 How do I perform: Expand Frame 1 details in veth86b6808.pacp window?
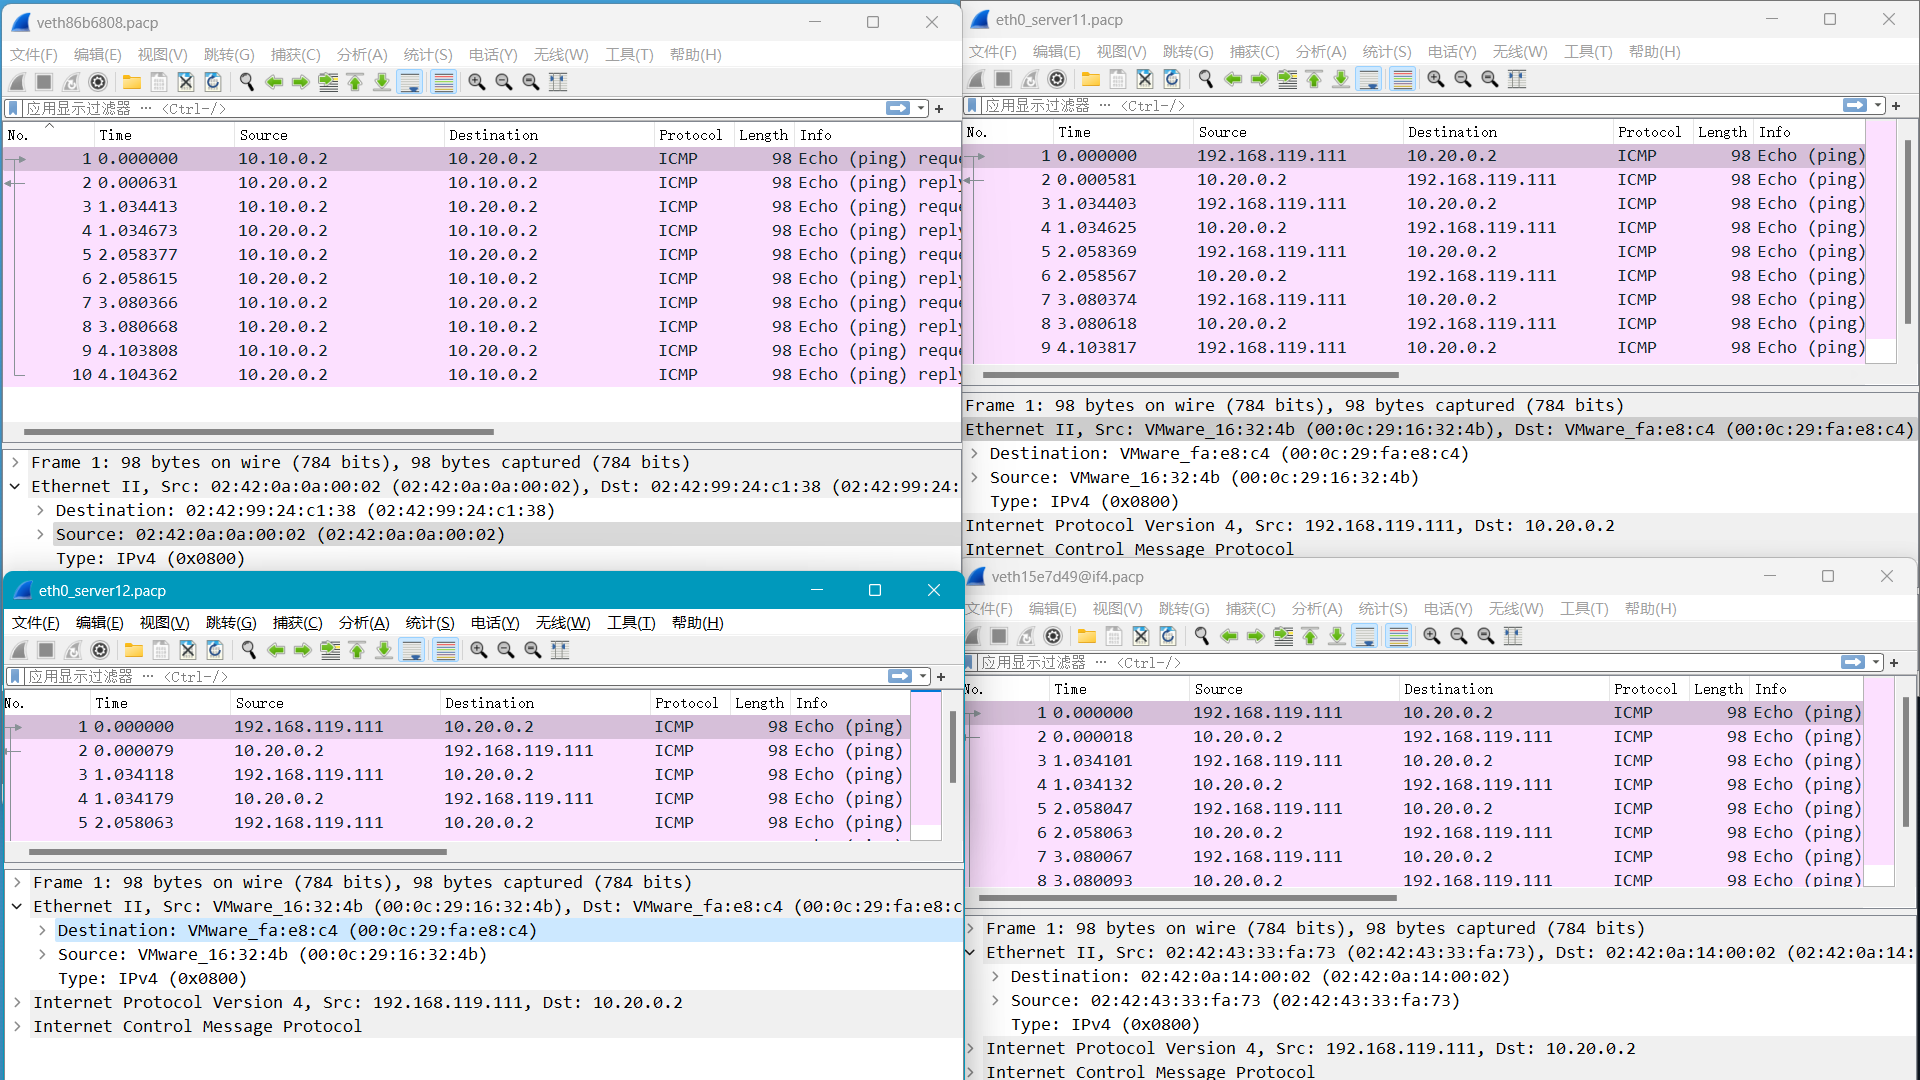(15, 462)
